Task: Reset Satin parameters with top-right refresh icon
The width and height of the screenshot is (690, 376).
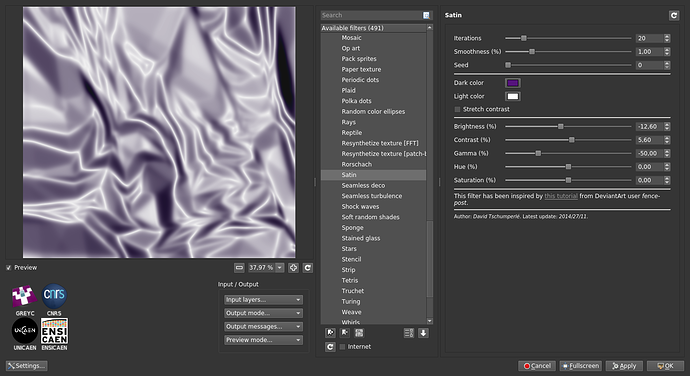Action: pos(674,15)
